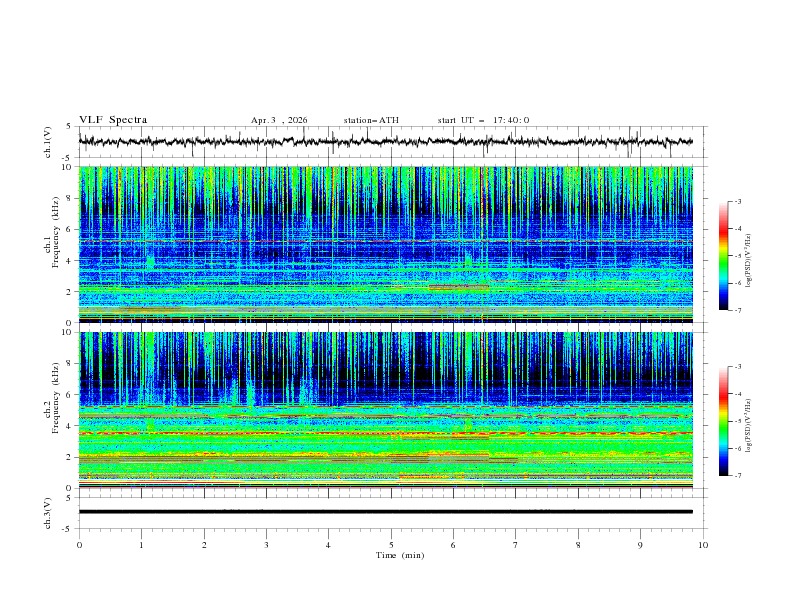Click the "-3" tick on upper color bar
The width and height of the screenshot is (792, 612).
coord(738,201)
